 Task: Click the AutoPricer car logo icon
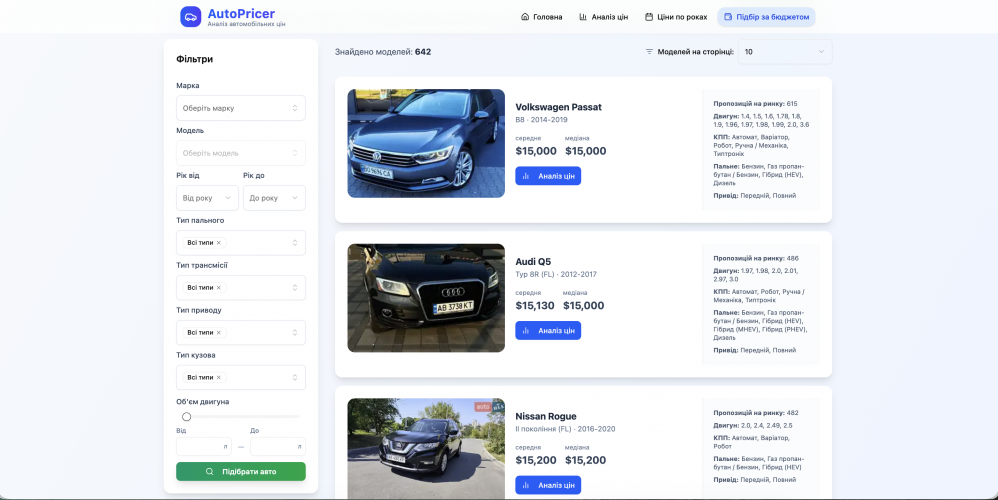tap(190, 17)
